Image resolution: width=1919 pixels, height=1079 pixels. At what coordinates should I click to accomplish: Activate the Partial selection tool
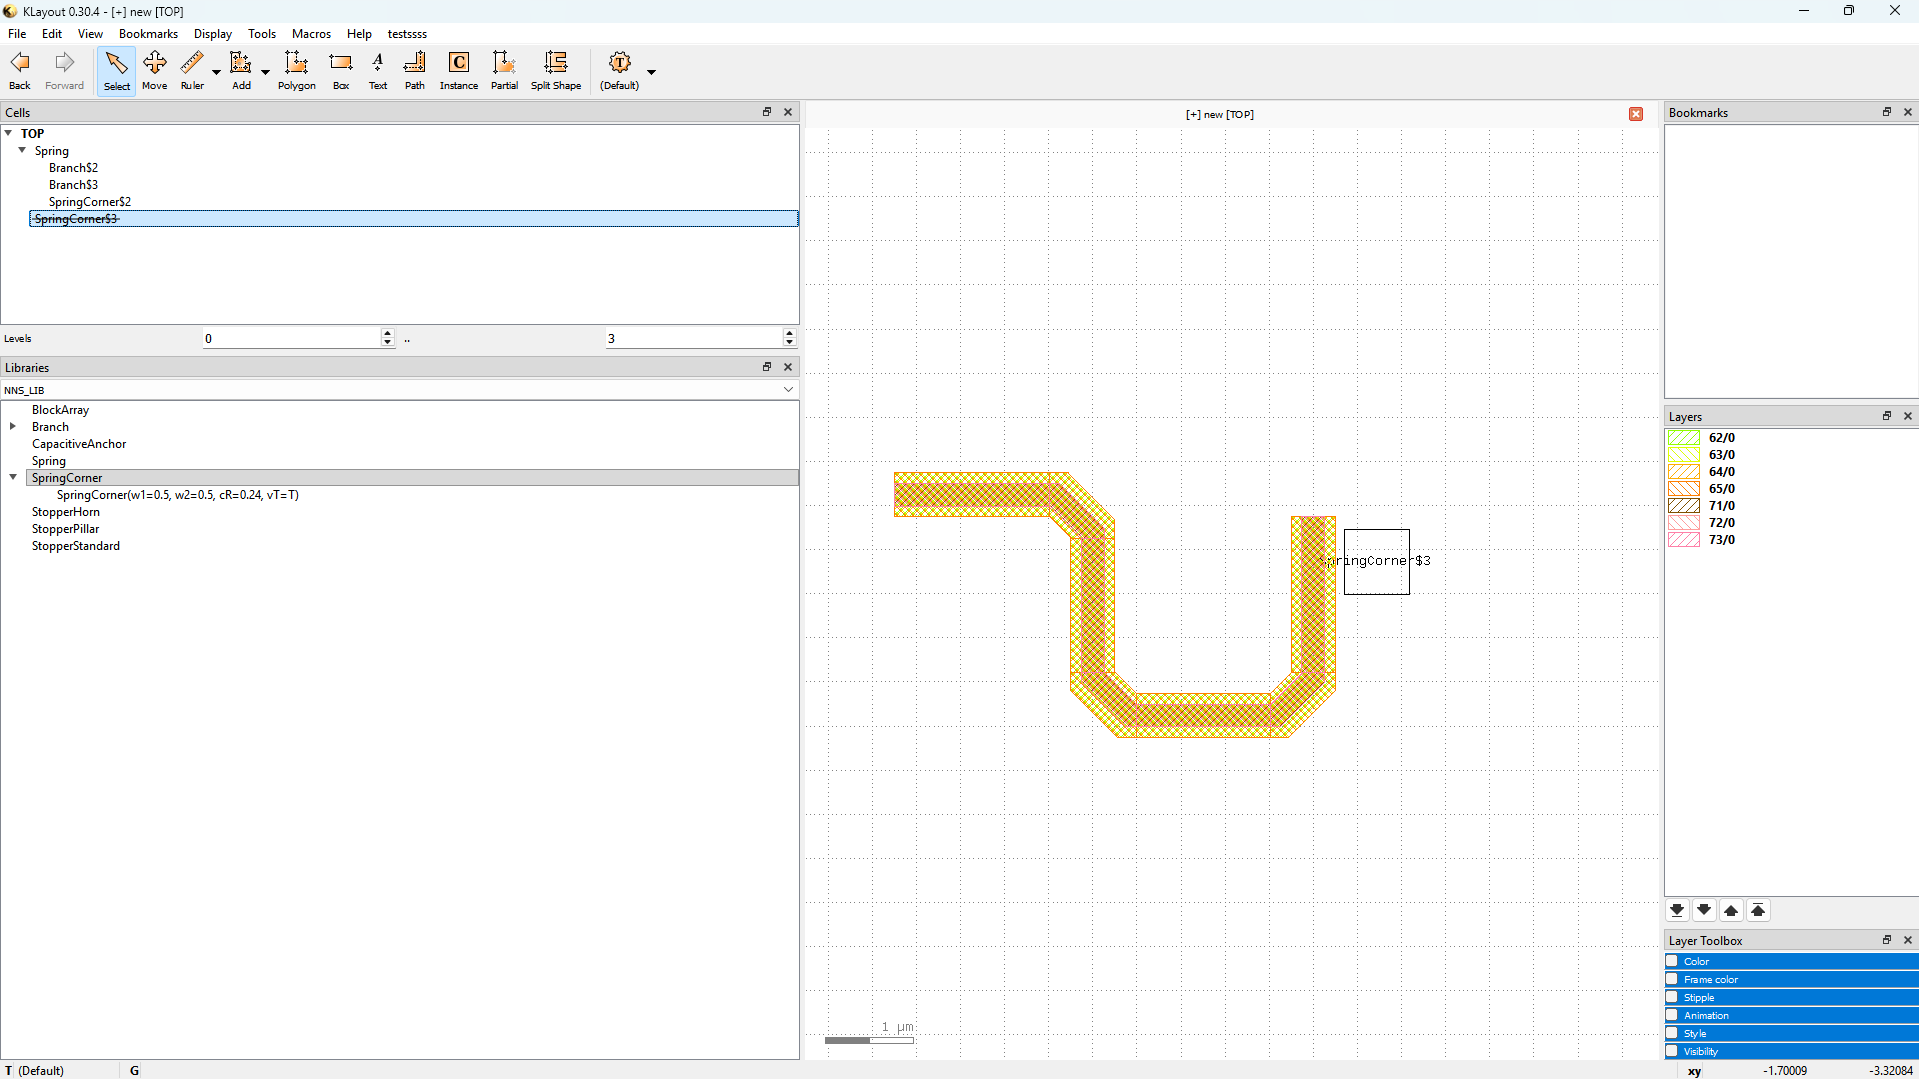[504, 70]
